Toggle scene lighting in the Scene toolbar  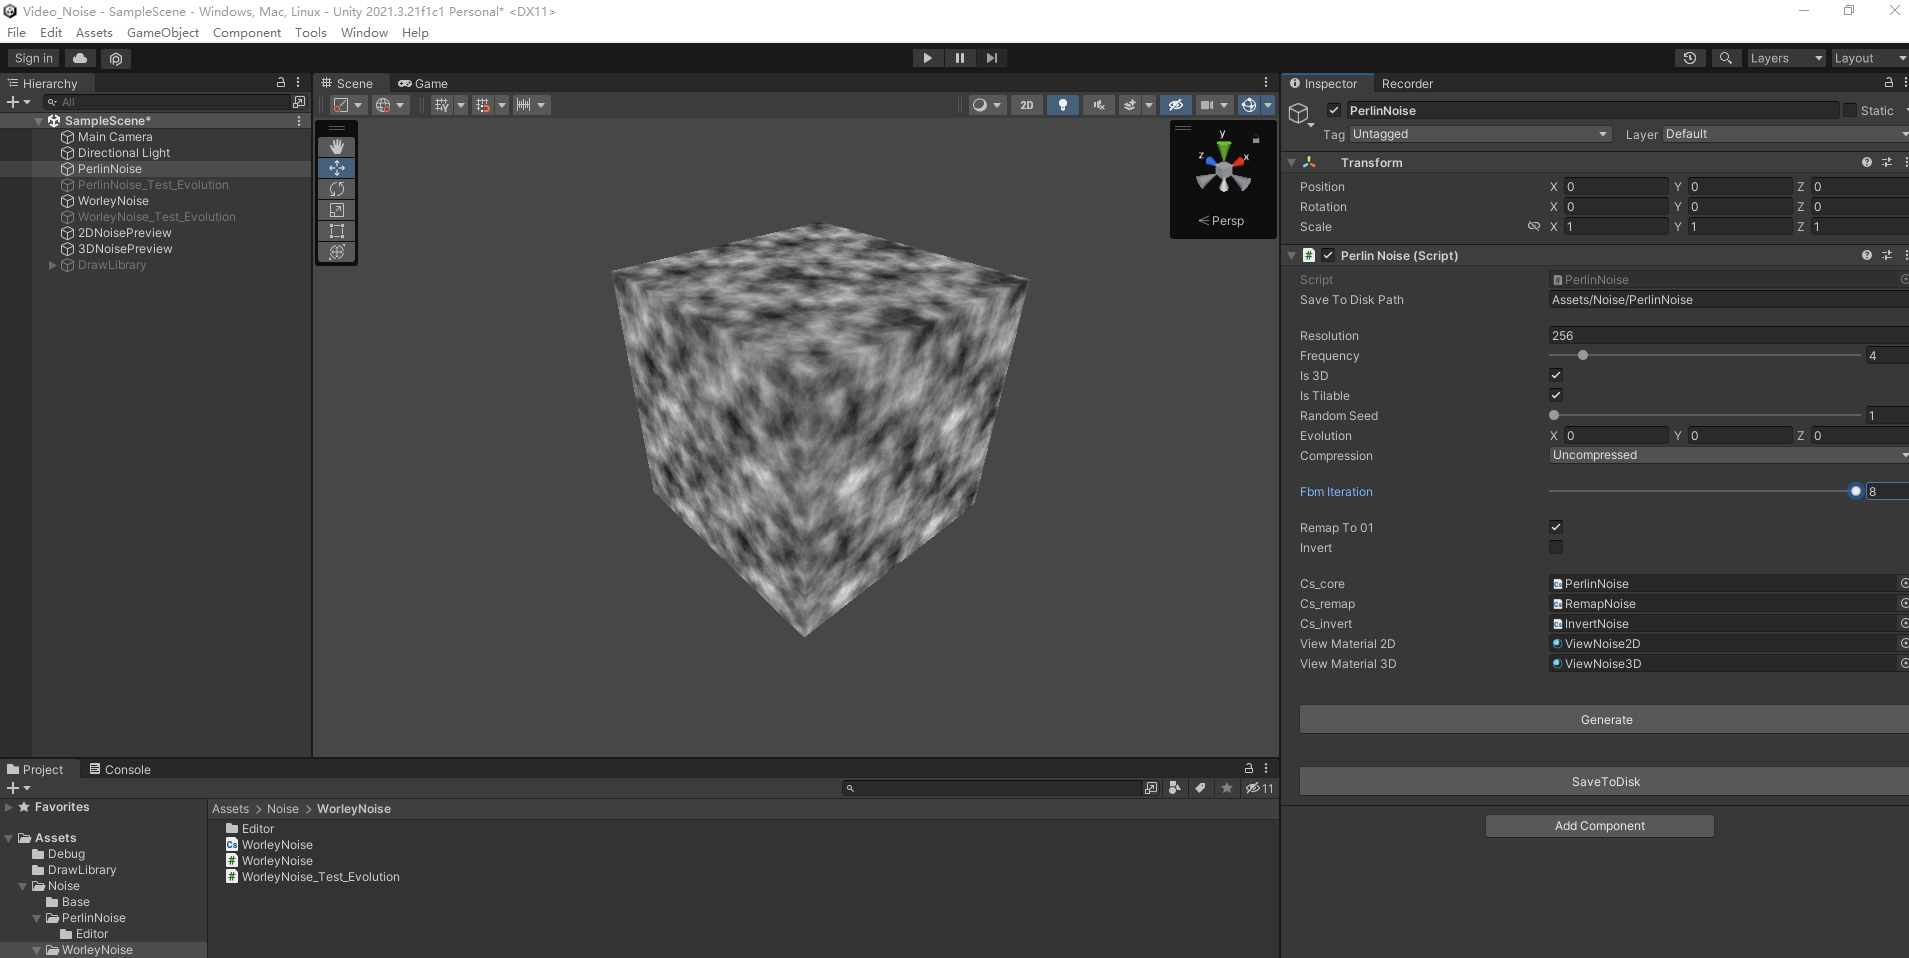1062,104
